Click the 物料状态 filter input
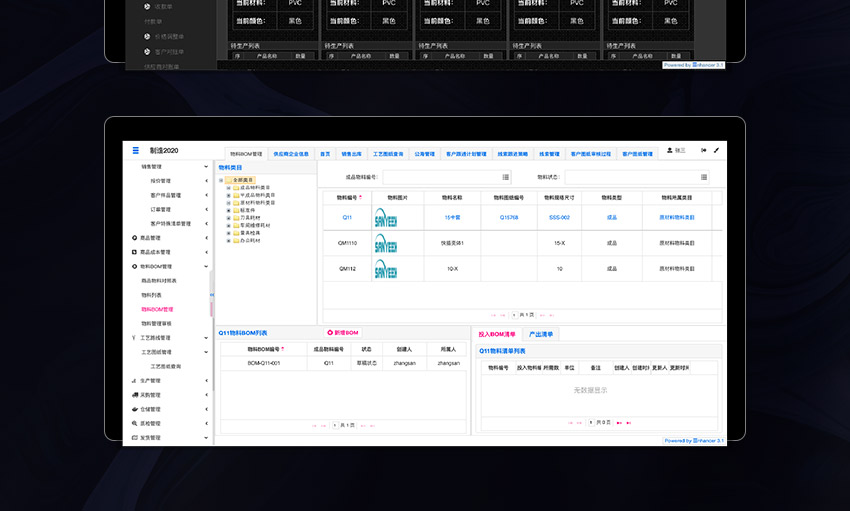Screen dimensions: 850x511 point(637,177)
